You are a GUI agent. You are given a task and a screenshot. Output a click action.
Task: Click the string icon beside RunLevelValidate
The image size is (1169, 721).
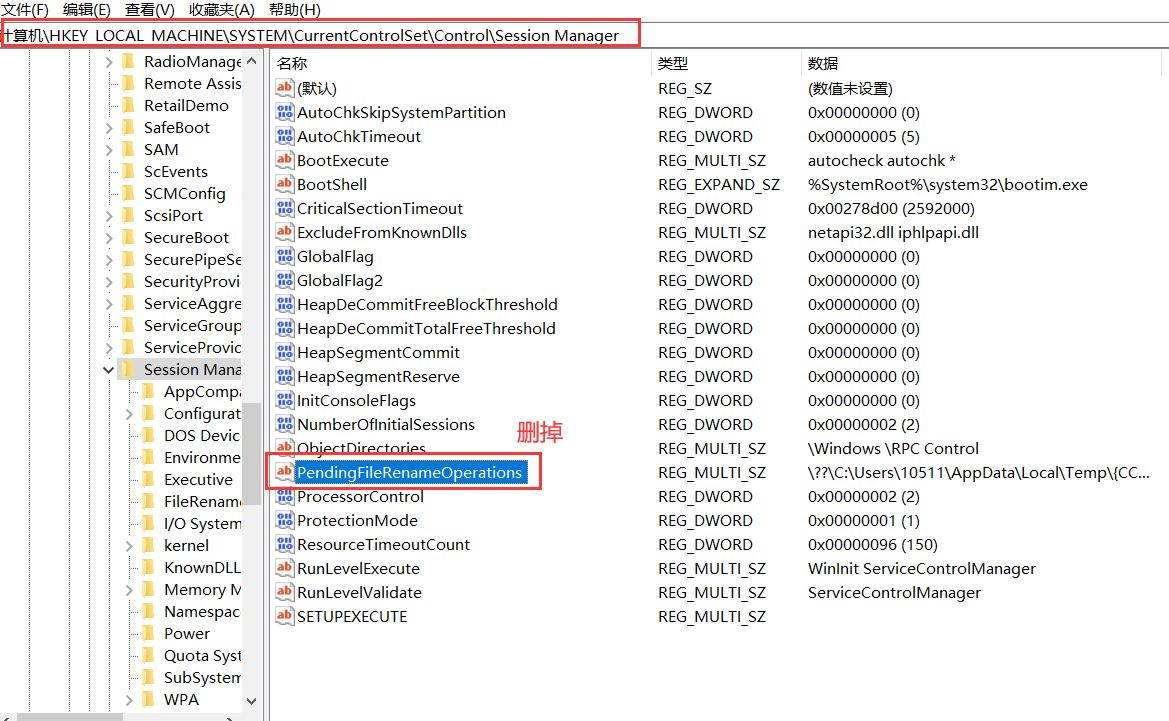[284, 592]
